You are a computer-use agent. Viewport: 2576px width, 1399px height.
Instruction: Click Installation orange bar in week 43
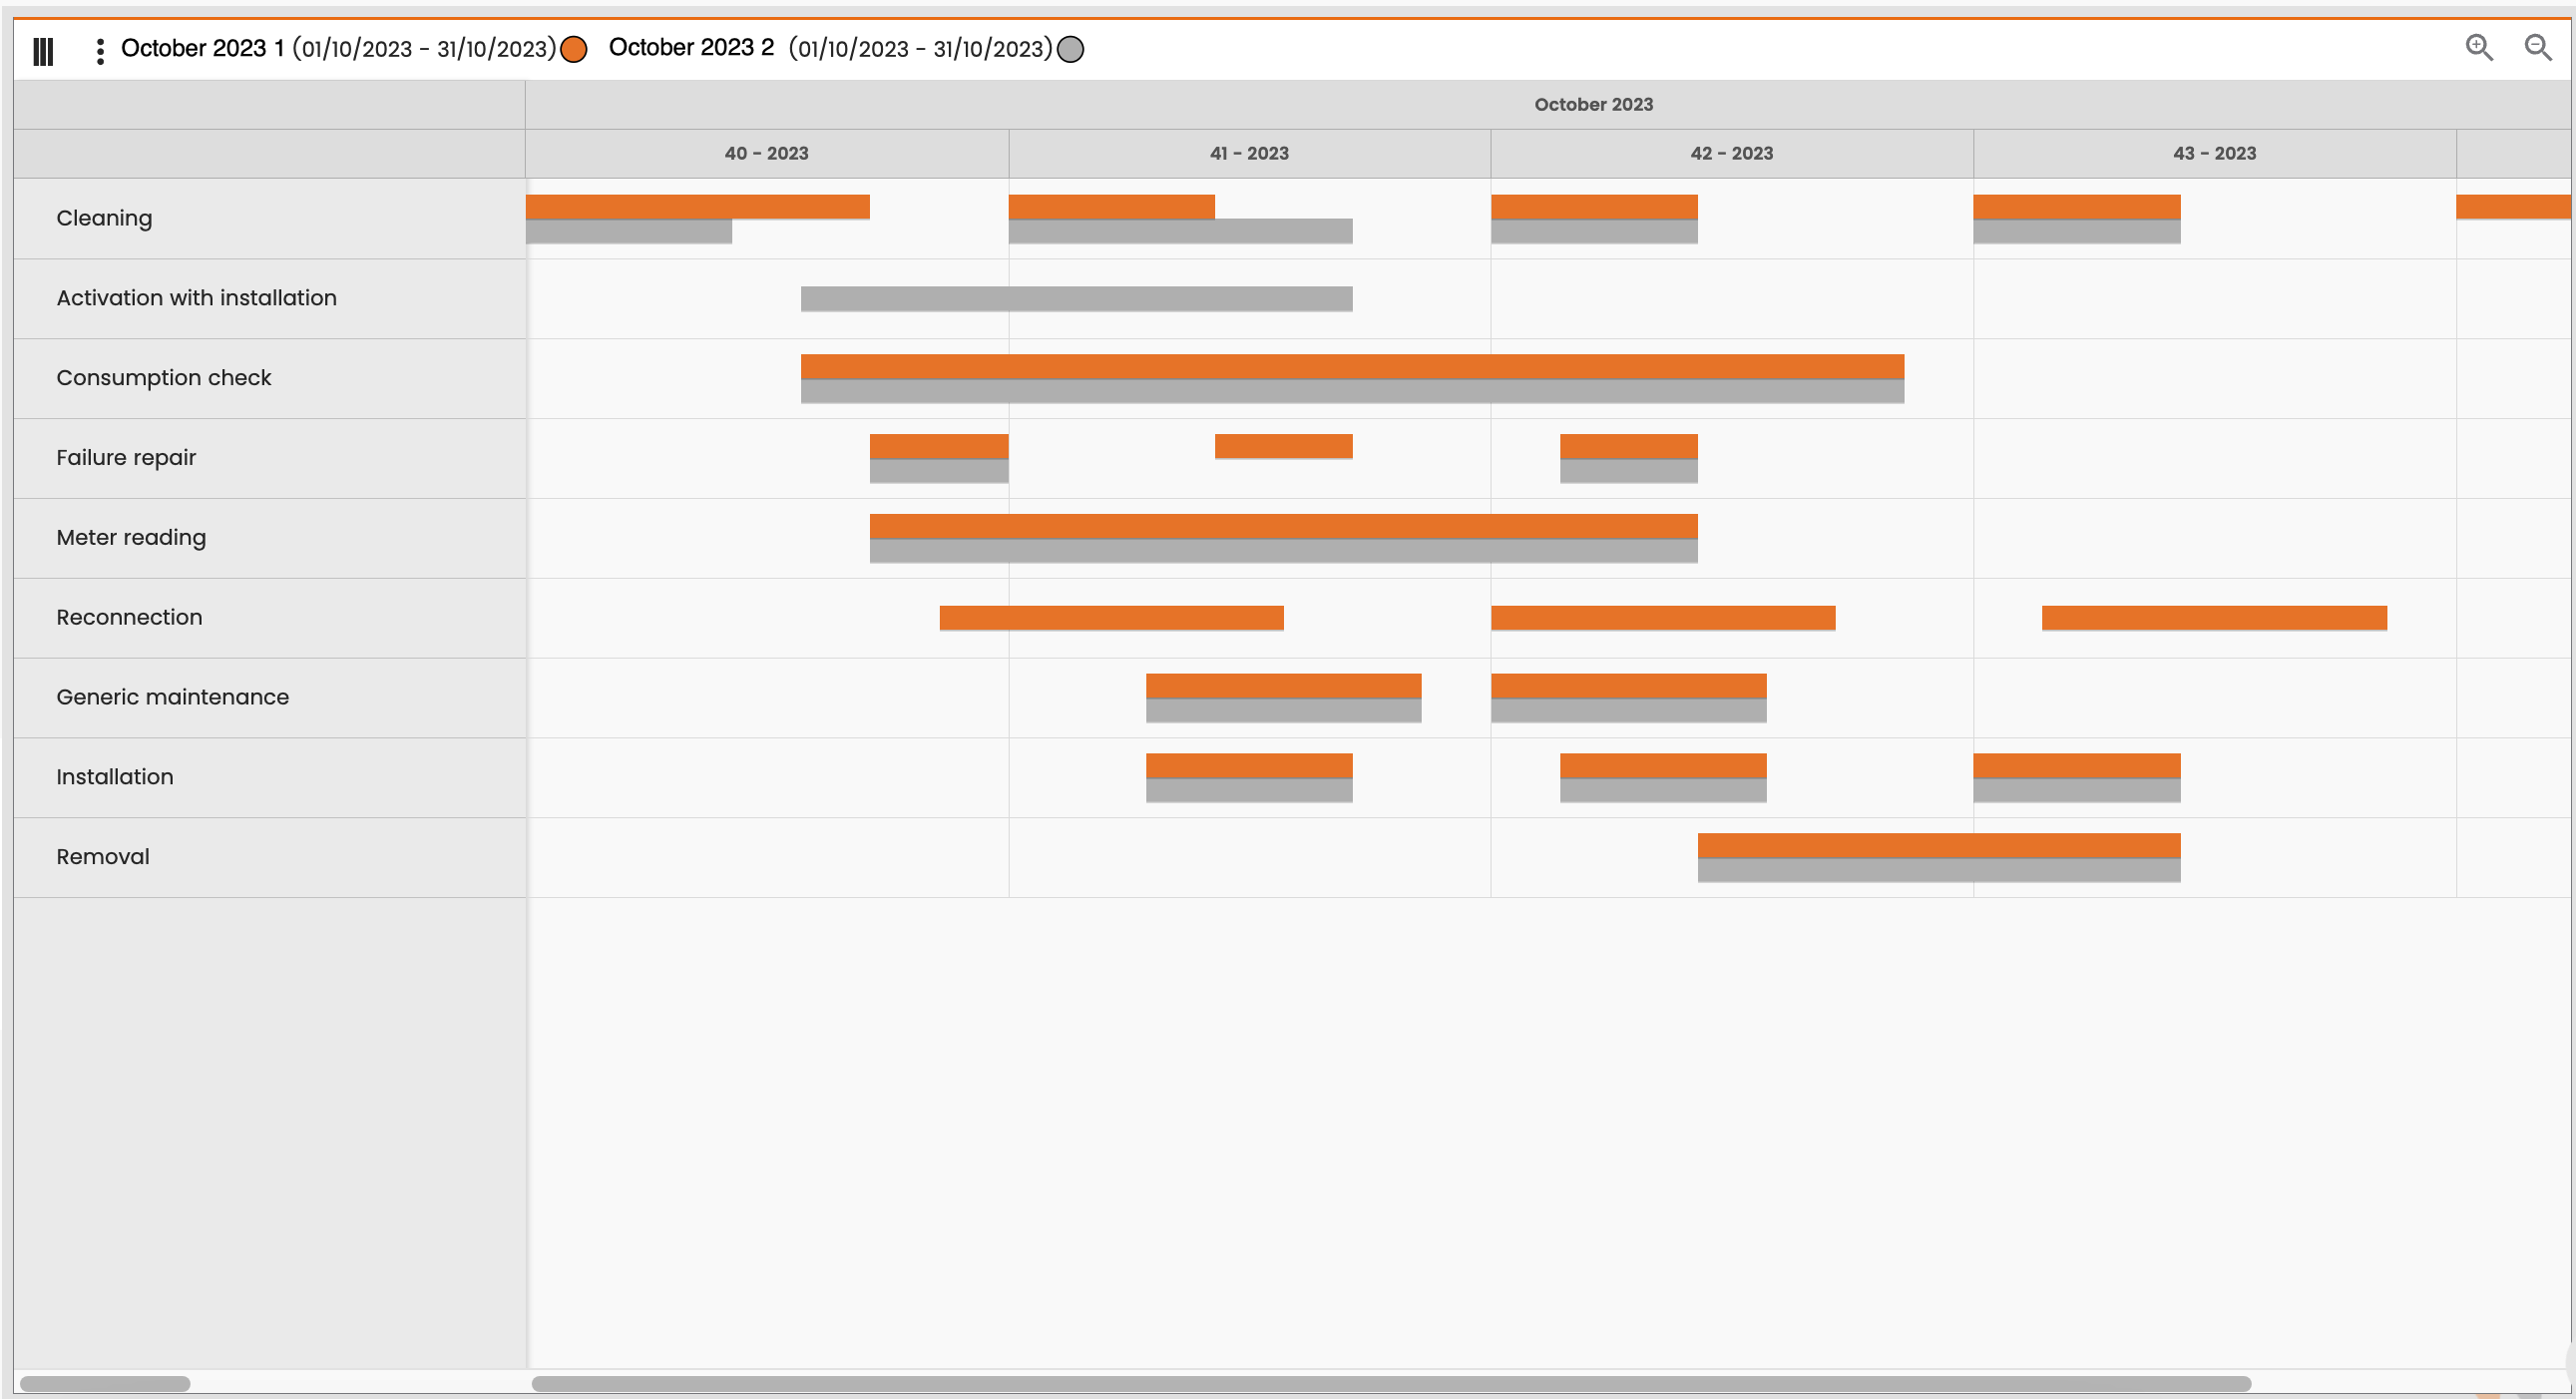click(x=2077, y=765)
